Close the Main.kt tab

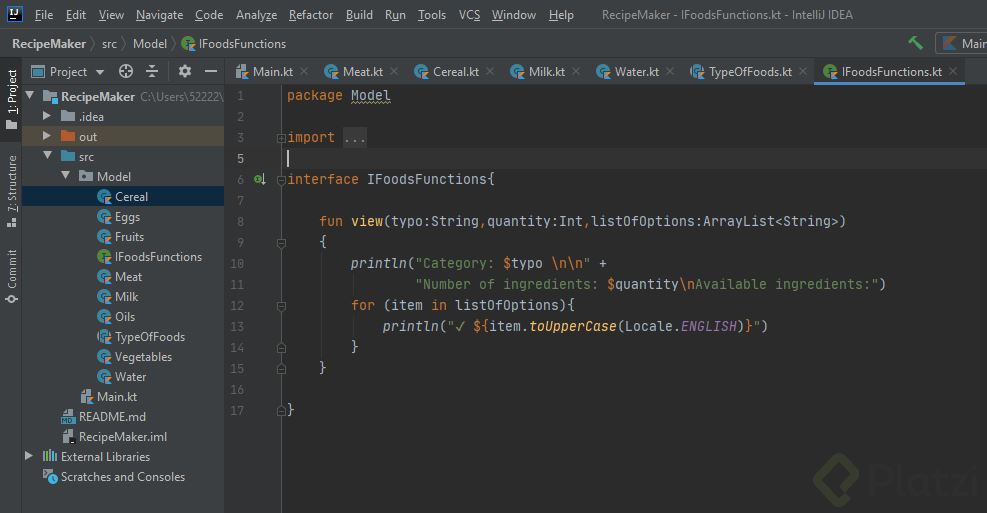coord(304,72)
